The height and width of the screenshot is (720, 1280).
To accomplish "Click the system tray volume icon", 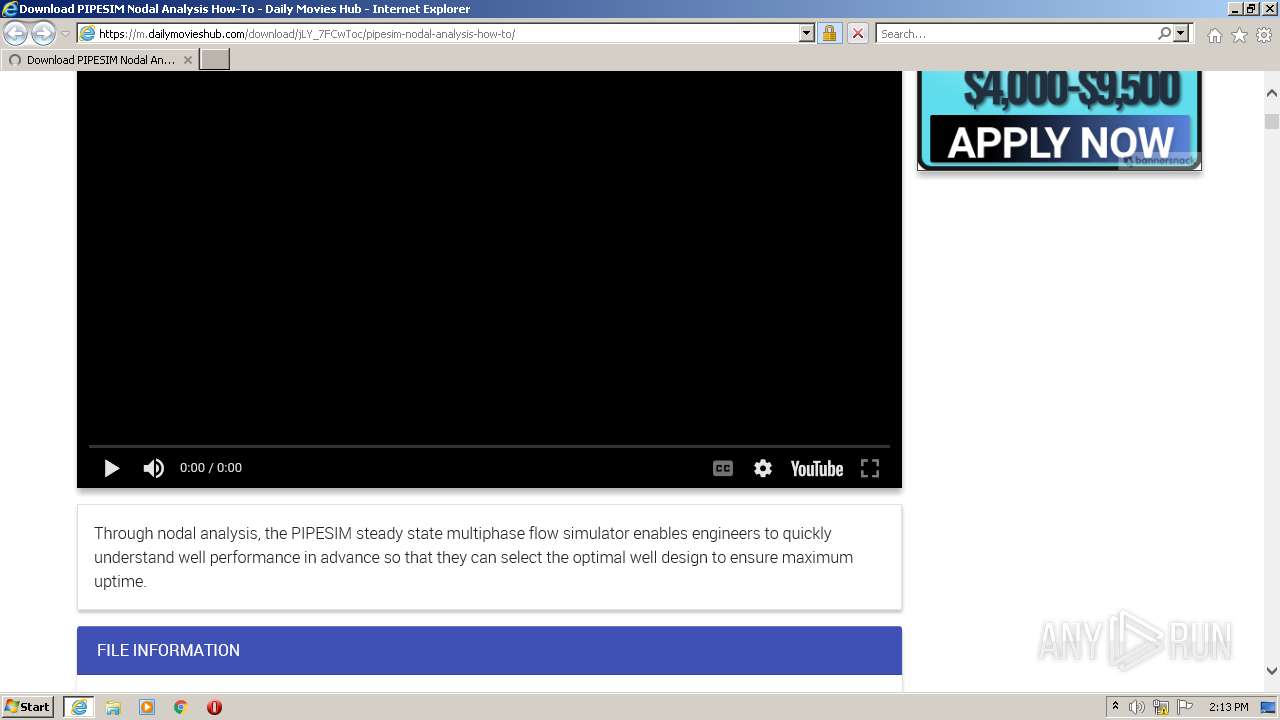I will [x=1137, y=707].
